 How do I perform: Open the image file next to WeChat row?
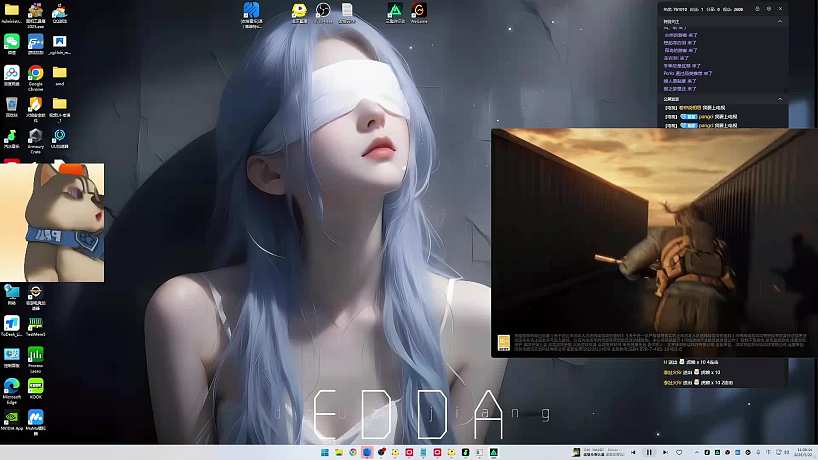[59, 44]
